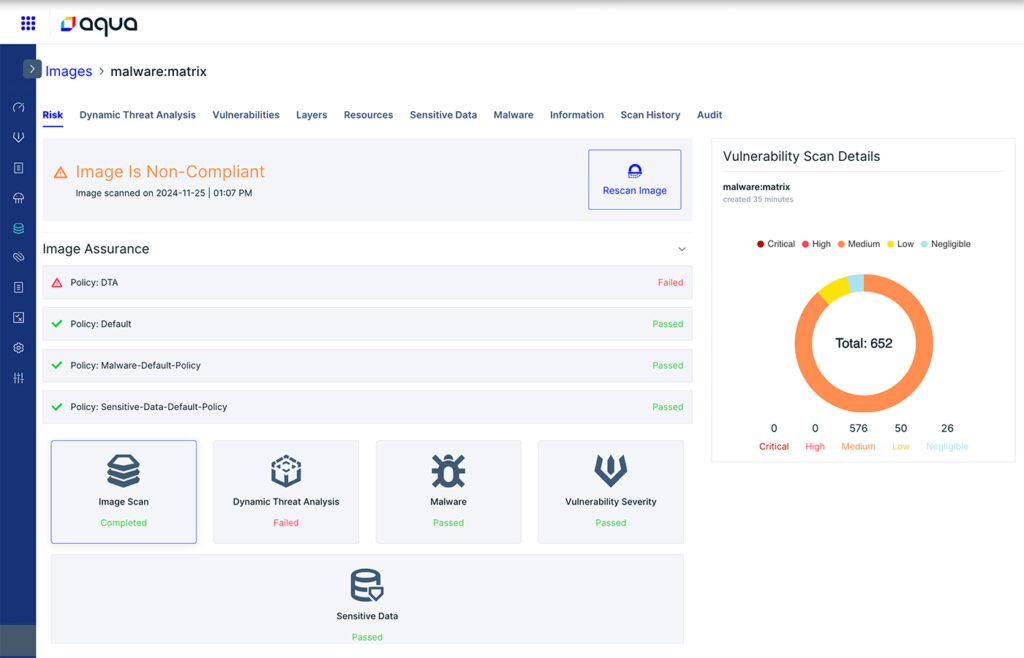Image resolution: width=1024 pixels, height=658 pixels.
Task: Open the dashboard gauge icon in sidebar
Action: [18, 107]
